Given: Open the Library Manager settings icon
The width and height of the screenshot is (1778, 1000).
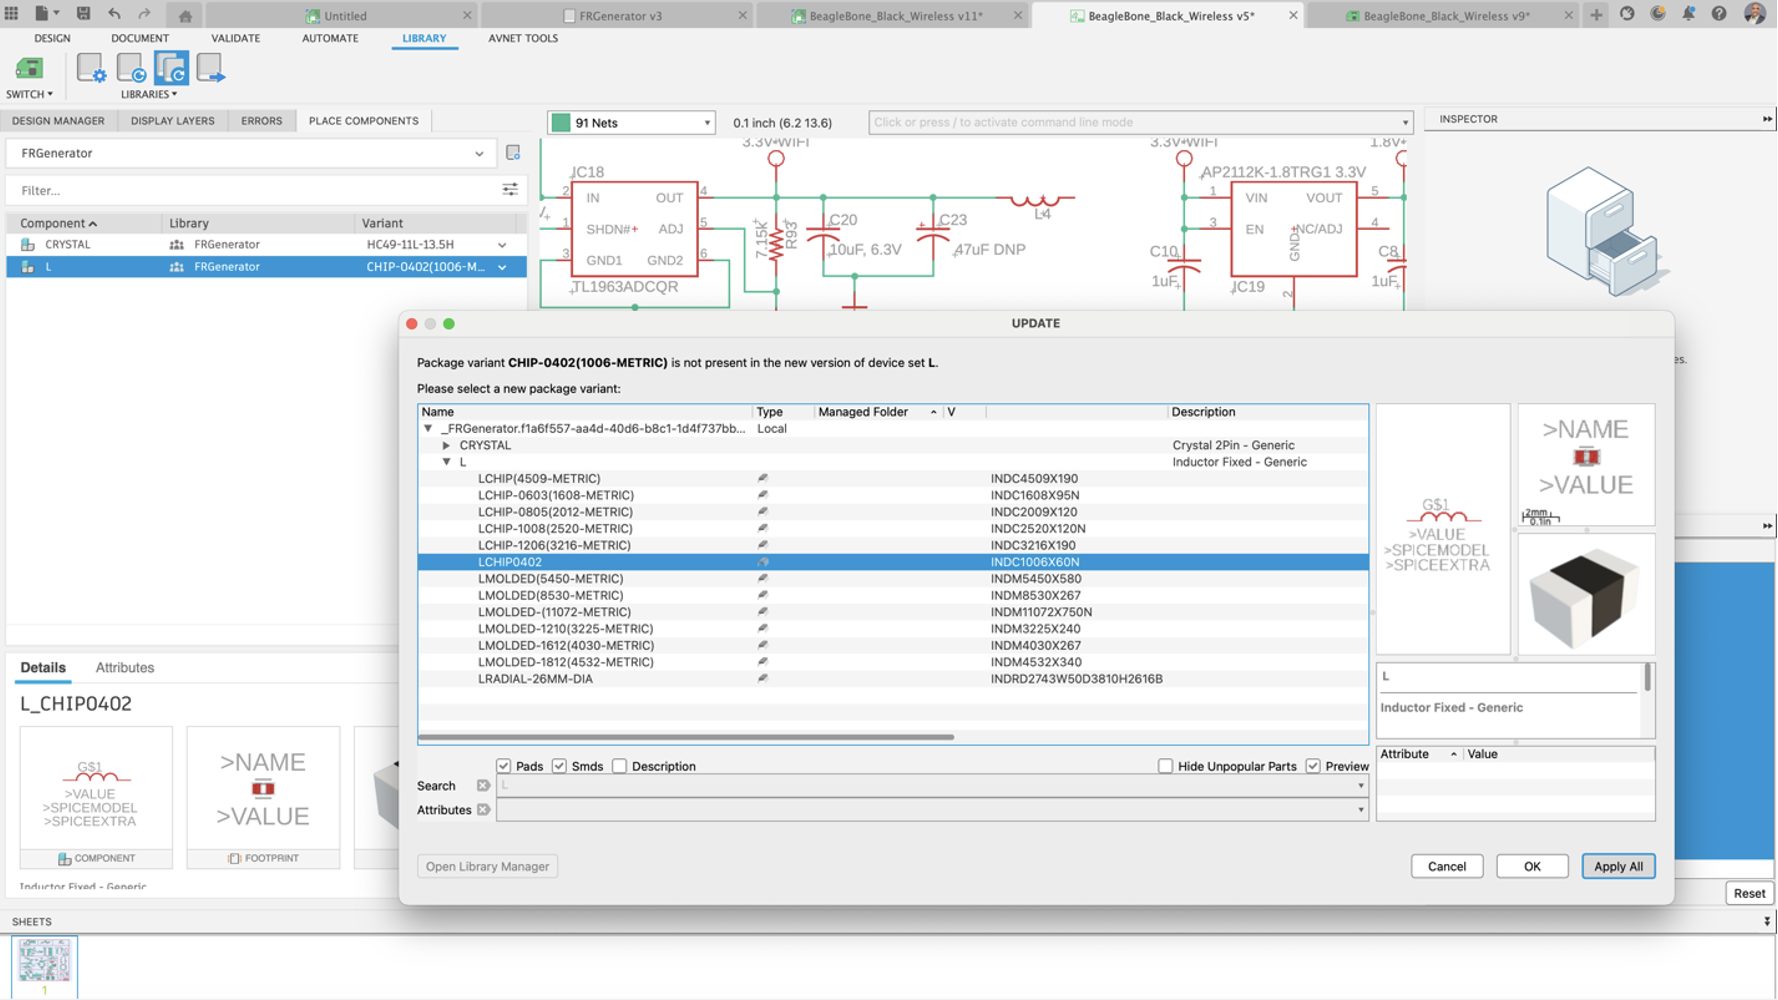Looking at the screenshot, I should click(91, 68).
